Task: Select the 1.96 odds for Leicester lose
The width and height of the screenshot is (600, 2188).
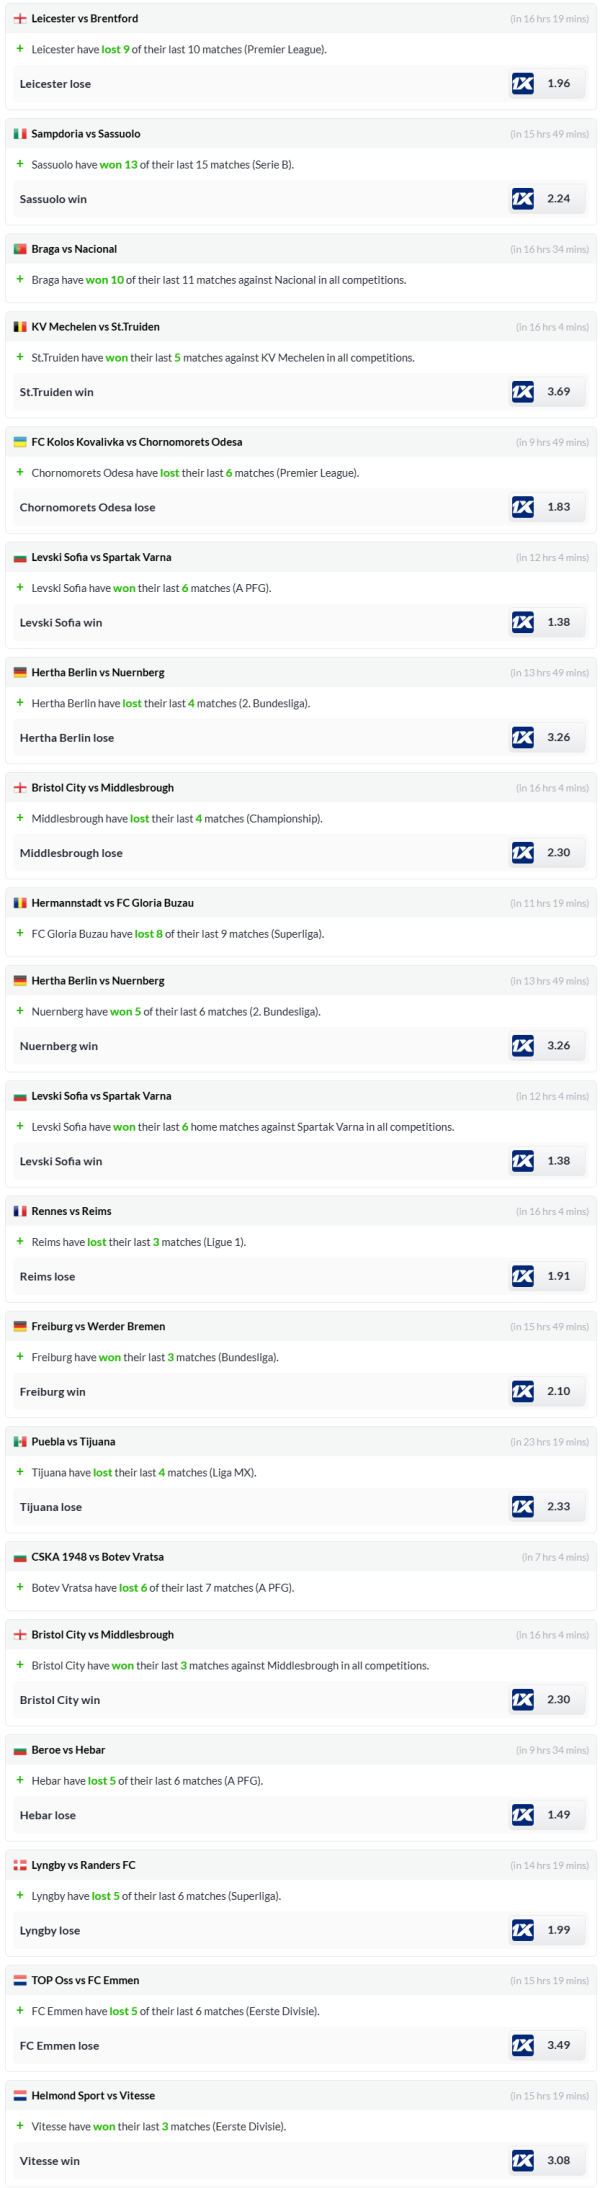Action: tap(558, 84)
